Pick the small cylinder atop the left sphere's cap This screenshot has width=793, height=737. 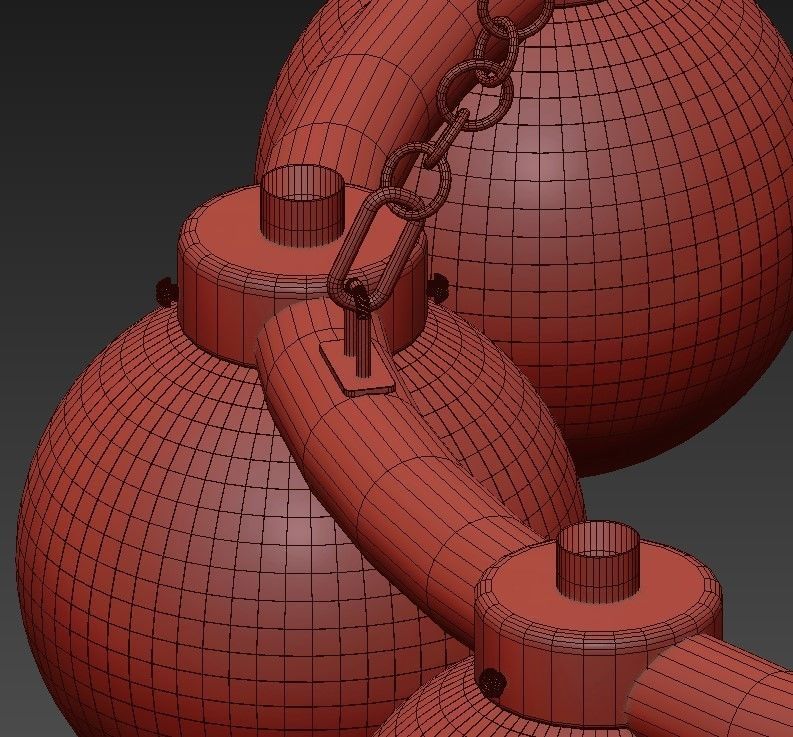point(303,206)
